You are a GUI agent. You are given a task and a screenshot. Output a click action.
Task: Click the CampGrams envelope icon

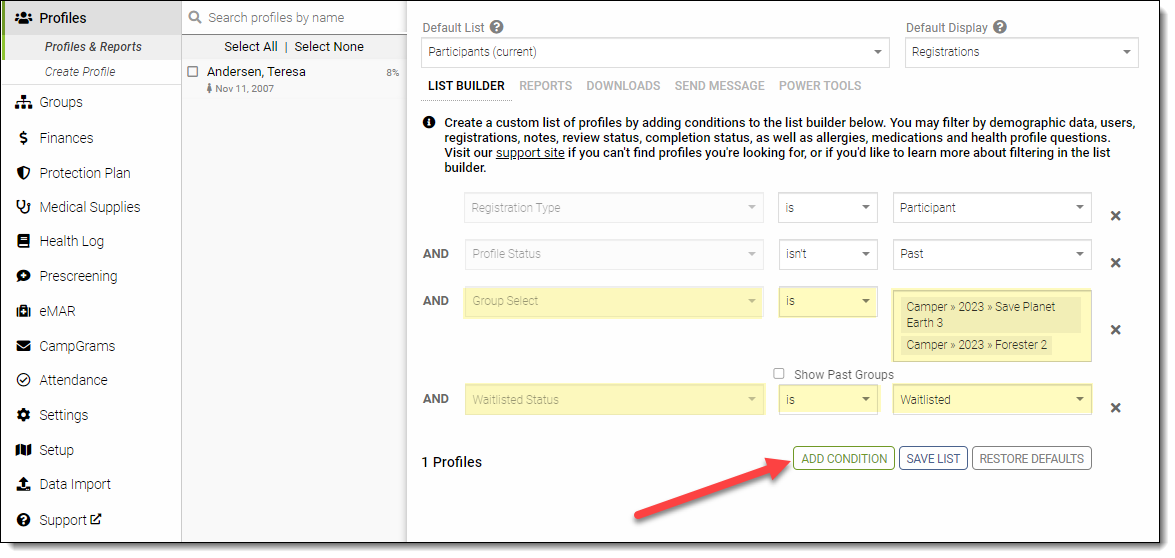point(23,346)
